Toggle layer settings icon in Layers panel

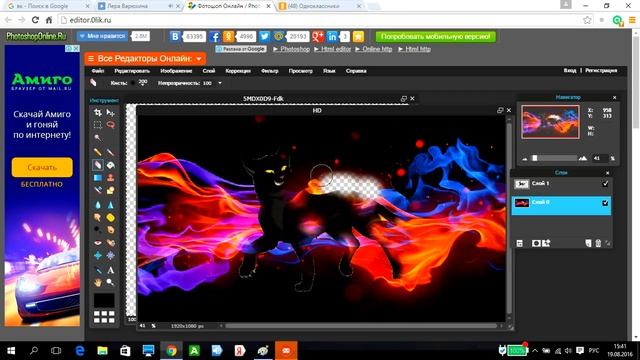520,243
